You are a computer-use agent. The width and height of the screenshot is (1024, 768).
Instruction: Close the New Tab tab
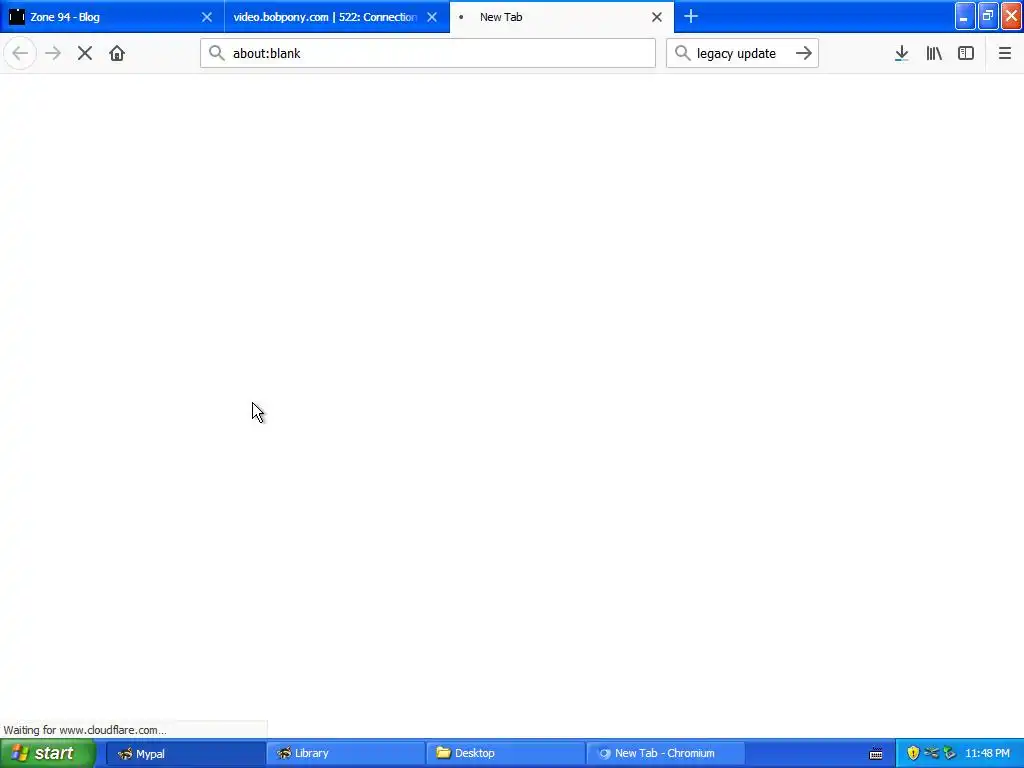[657, 17]
